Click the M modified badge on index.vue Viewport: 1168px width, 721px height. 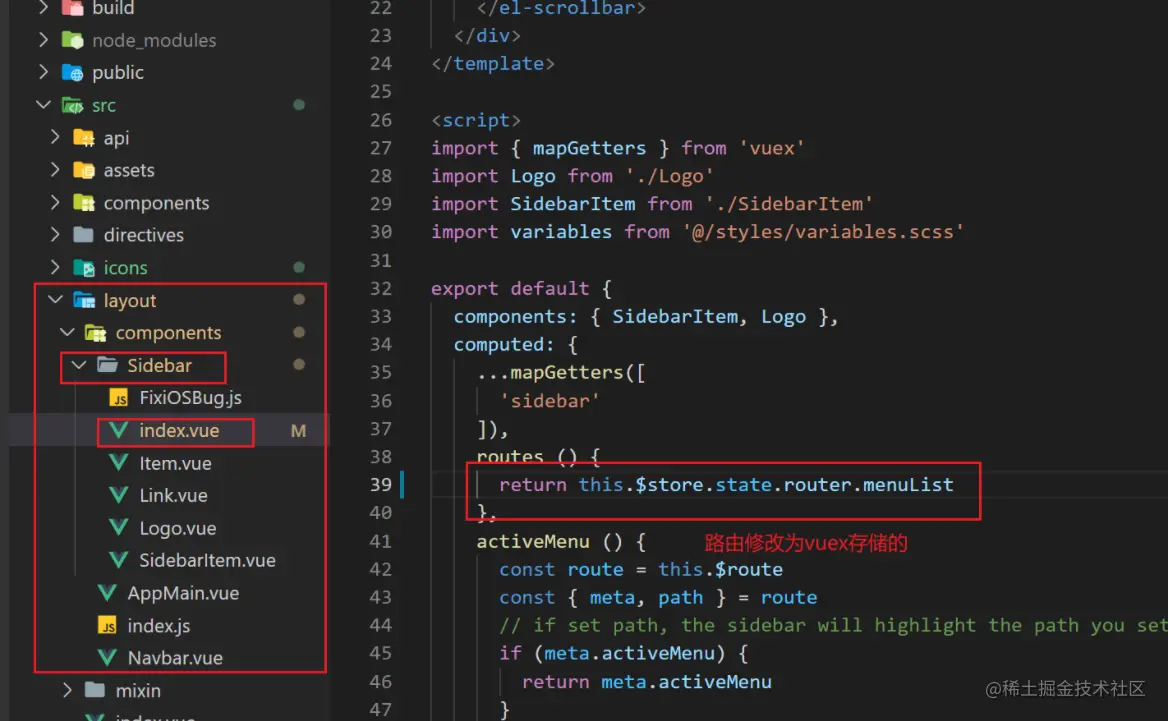[x=298, y=431]
